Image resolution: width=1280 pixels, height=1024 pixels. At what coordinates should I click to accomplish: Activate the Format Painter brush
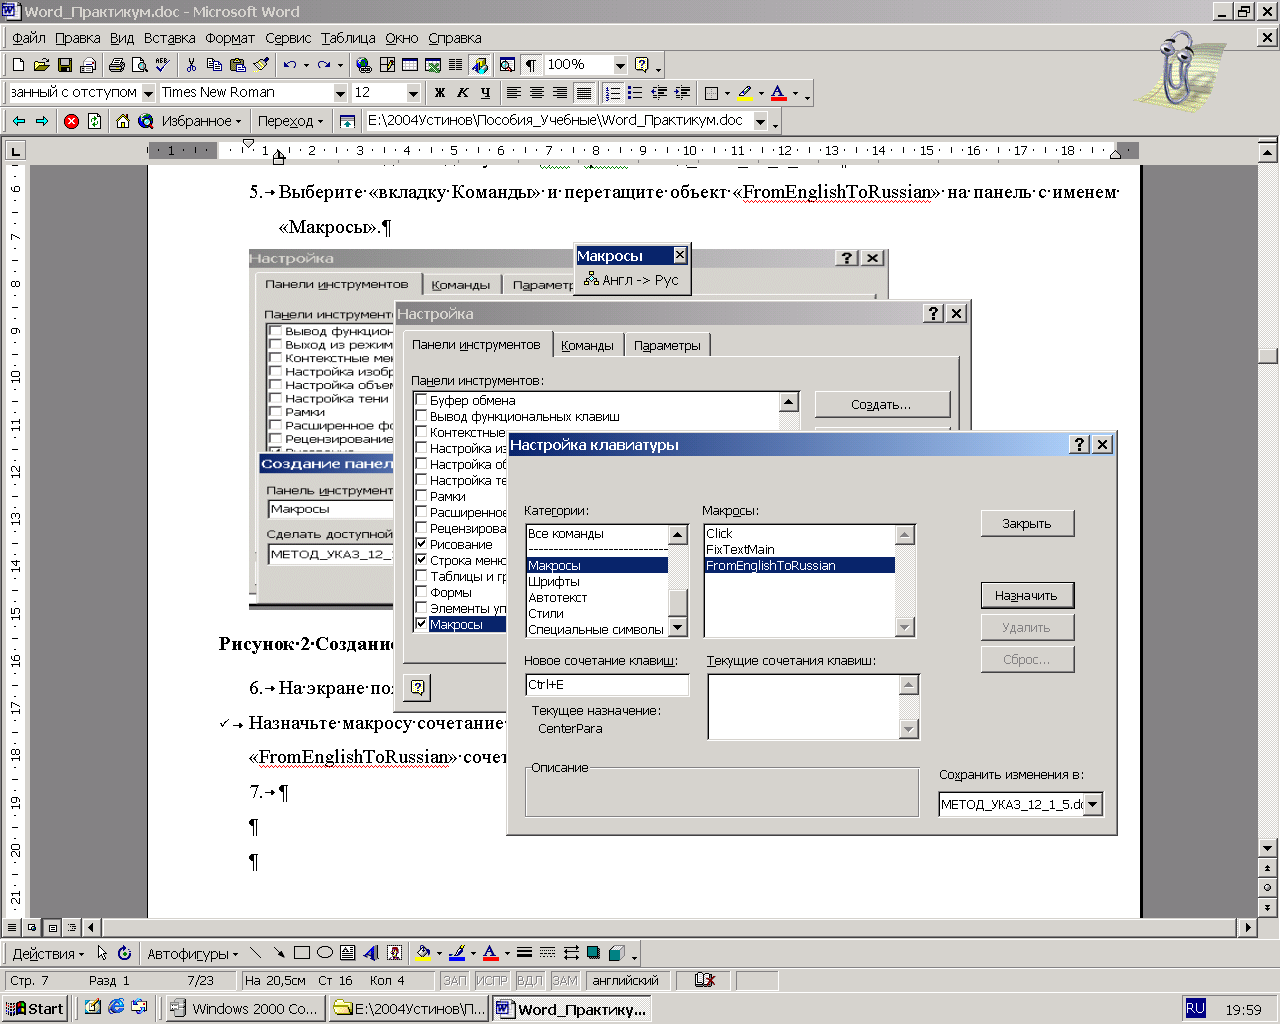(261, 65)
